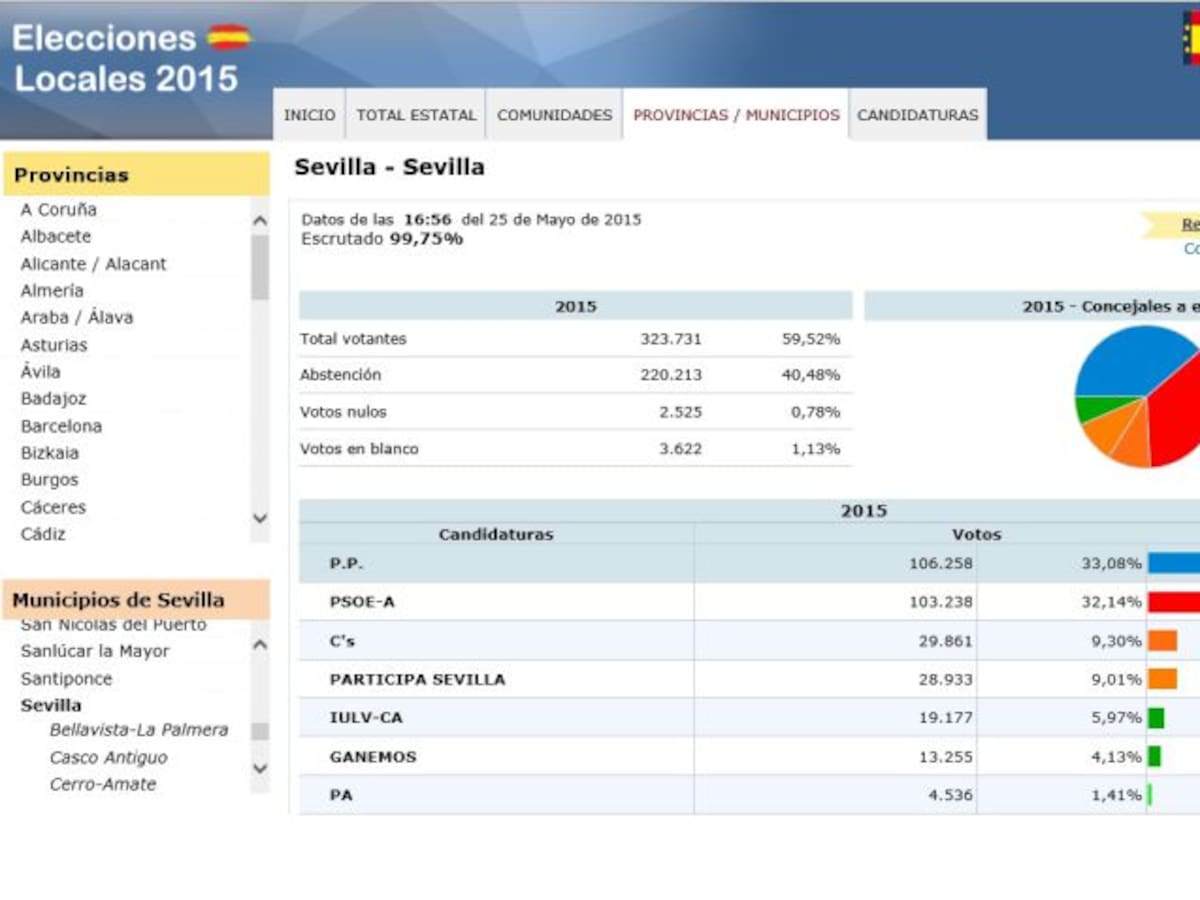Open the Casco Antiguo district
Viewport: 1200px width, 900px height.
pos(108,758)
